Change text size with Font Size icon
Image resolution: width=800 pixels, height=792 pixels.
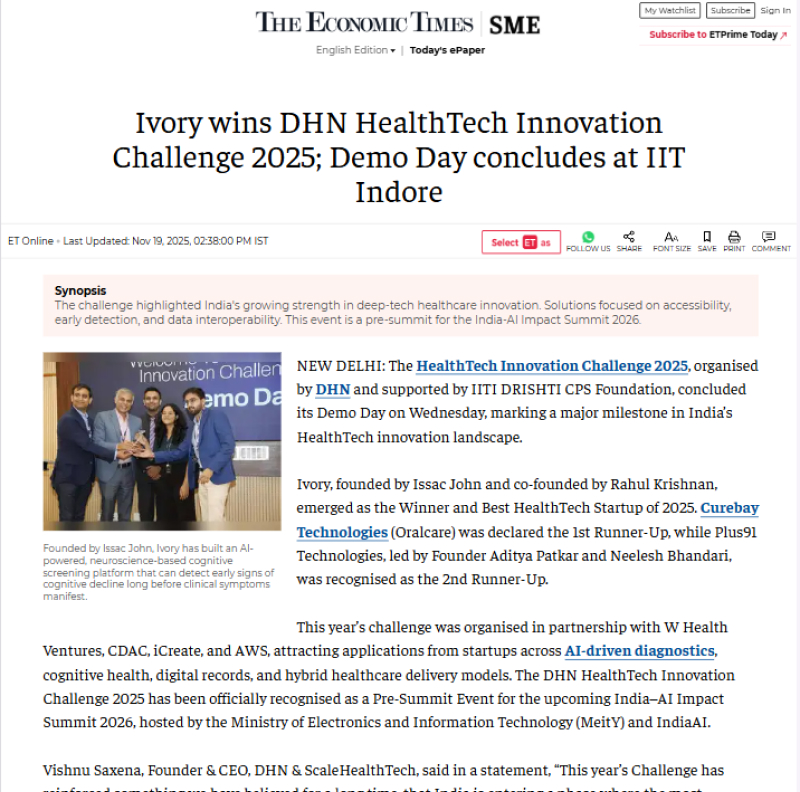672,237
